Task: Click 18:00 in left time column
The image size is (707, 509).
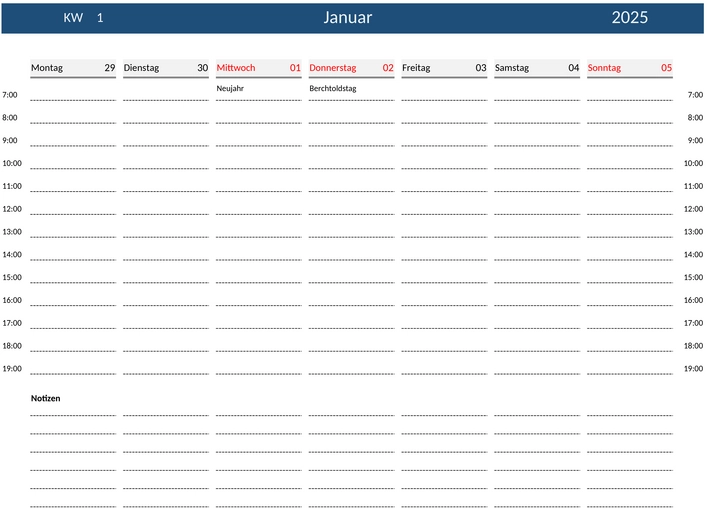Action: pyautogui.click(x=12, y=346)
